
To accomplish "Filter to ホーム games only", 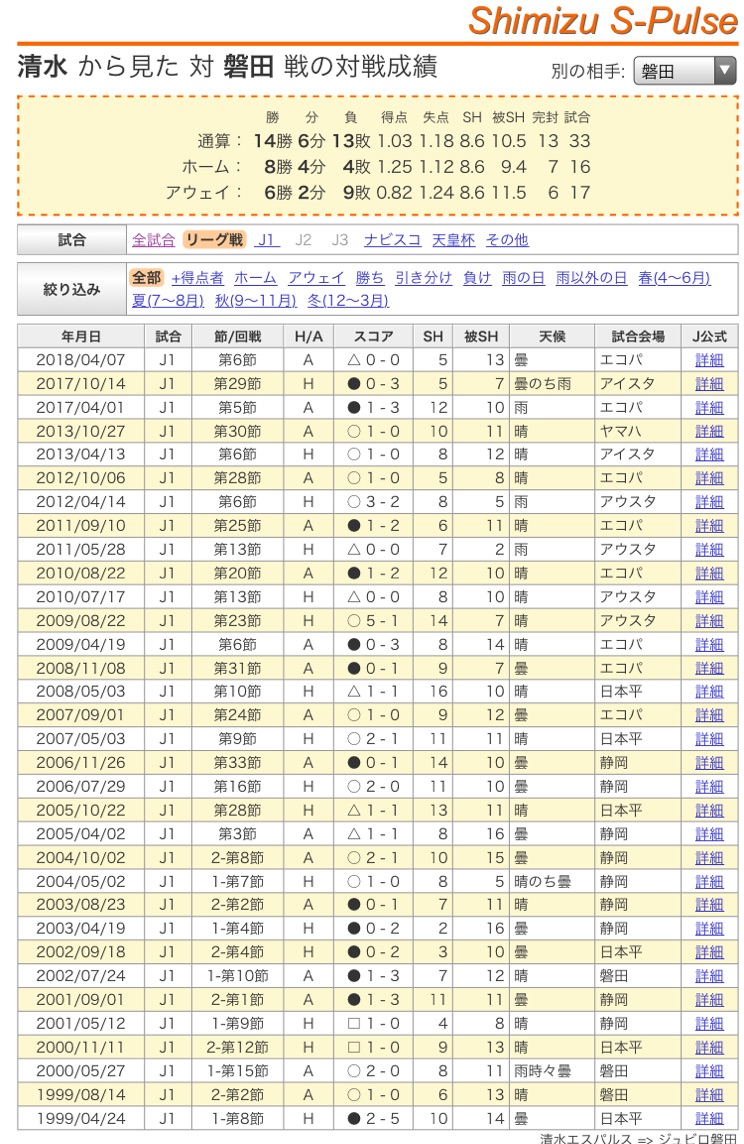I will click(255, 278).
